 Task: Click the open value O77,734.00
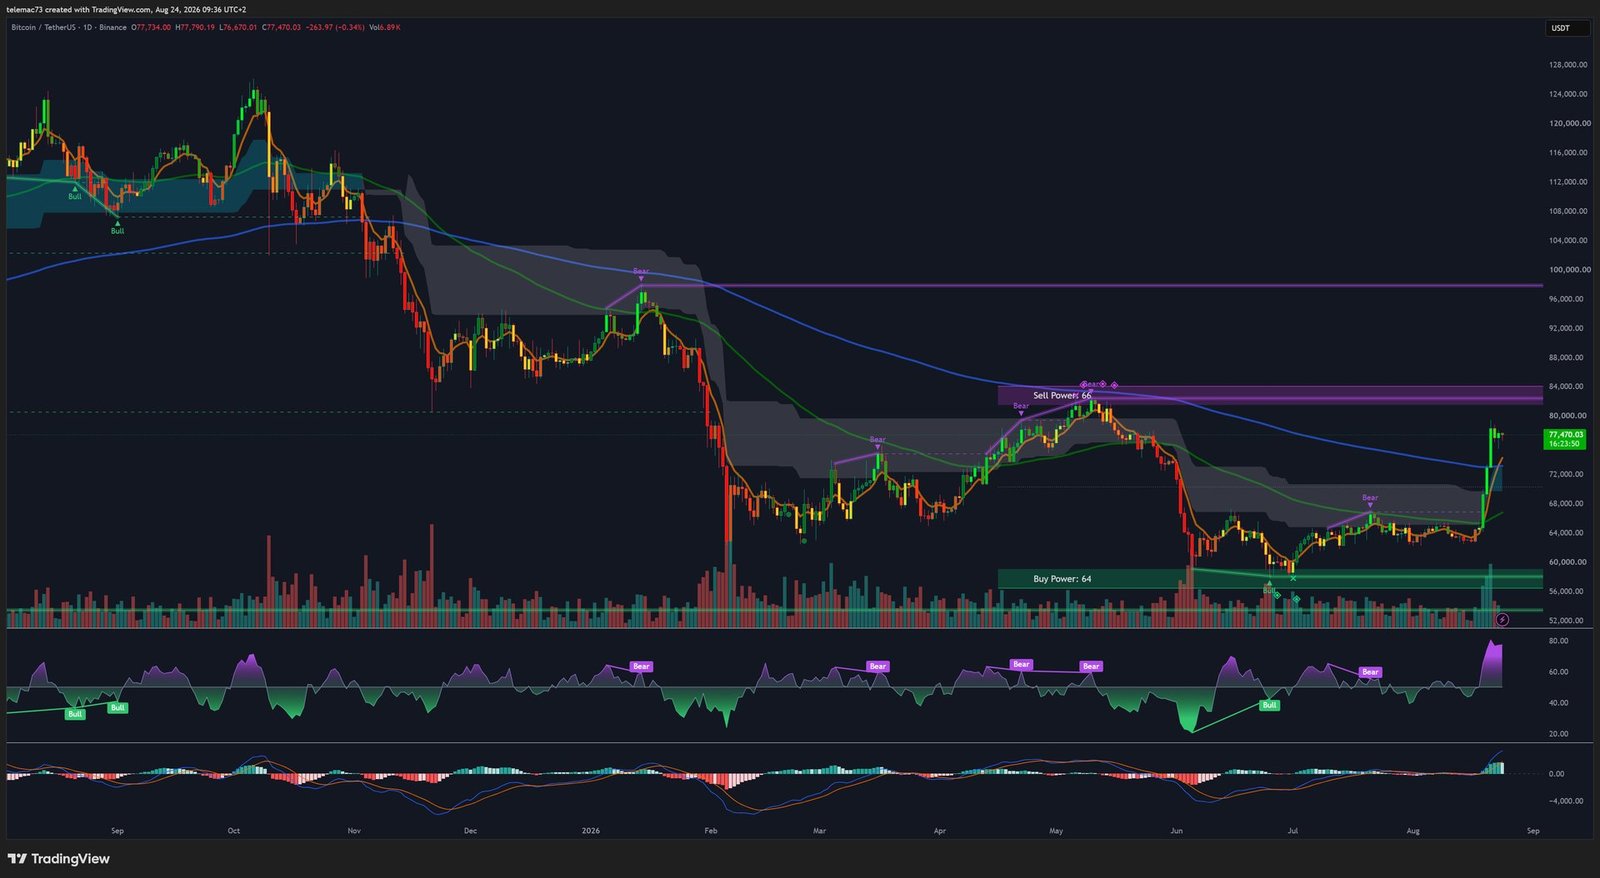[x=151, y=27]
